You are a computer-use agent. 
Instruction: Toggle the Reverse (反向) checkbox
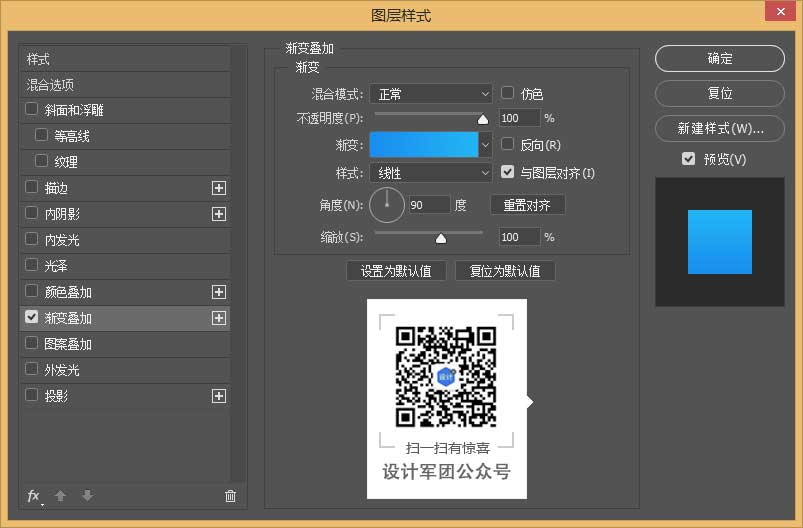(x=508, y=145)
